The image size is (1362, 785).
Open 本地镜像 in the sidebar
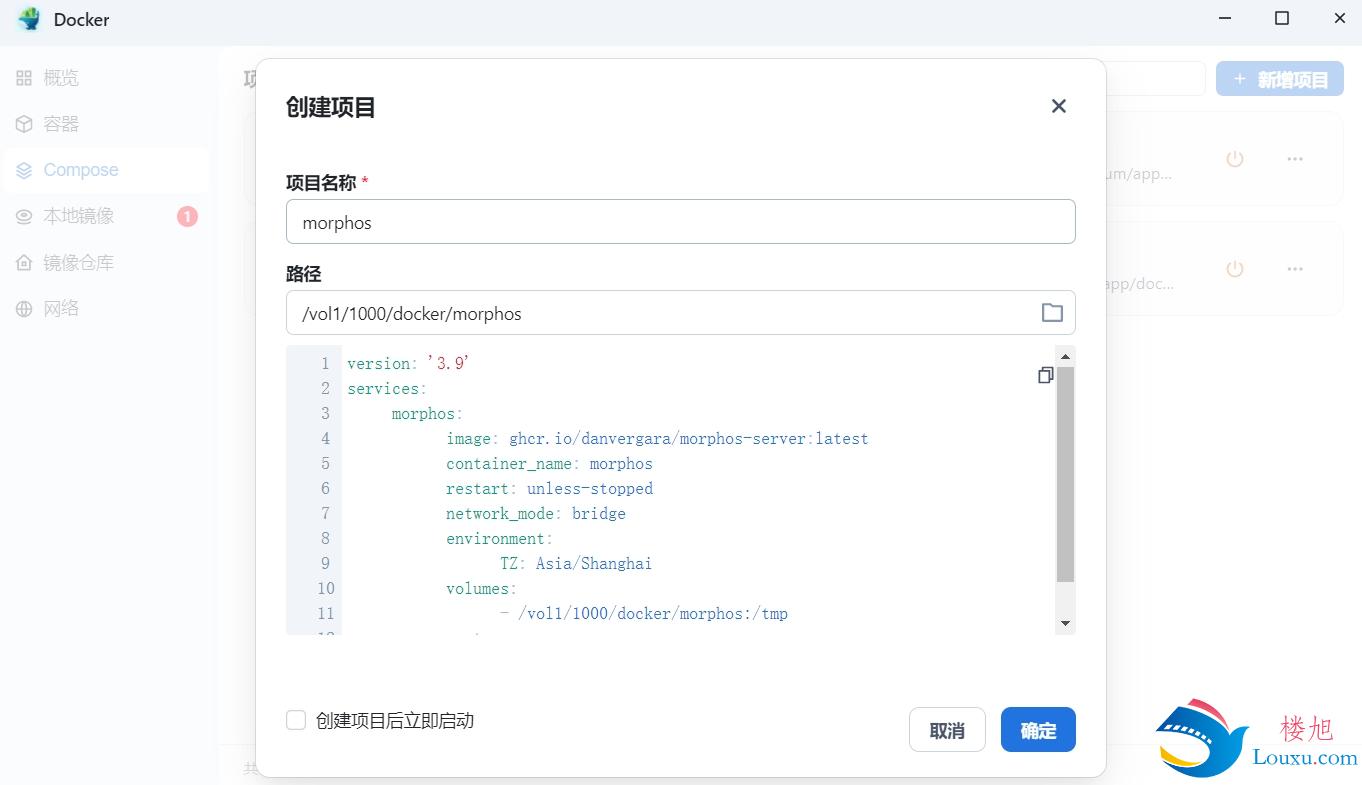(106, 216)
